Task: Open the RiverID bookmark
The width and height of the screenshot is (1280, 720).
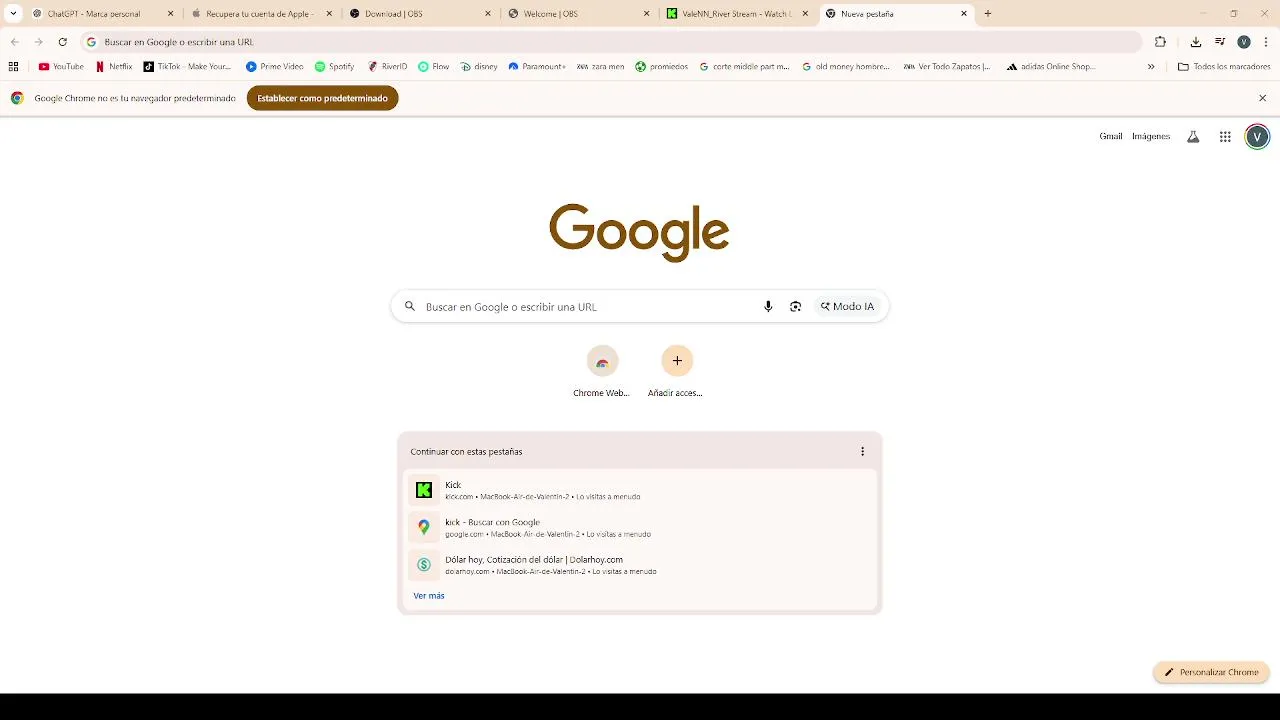Action: point(387,67)
